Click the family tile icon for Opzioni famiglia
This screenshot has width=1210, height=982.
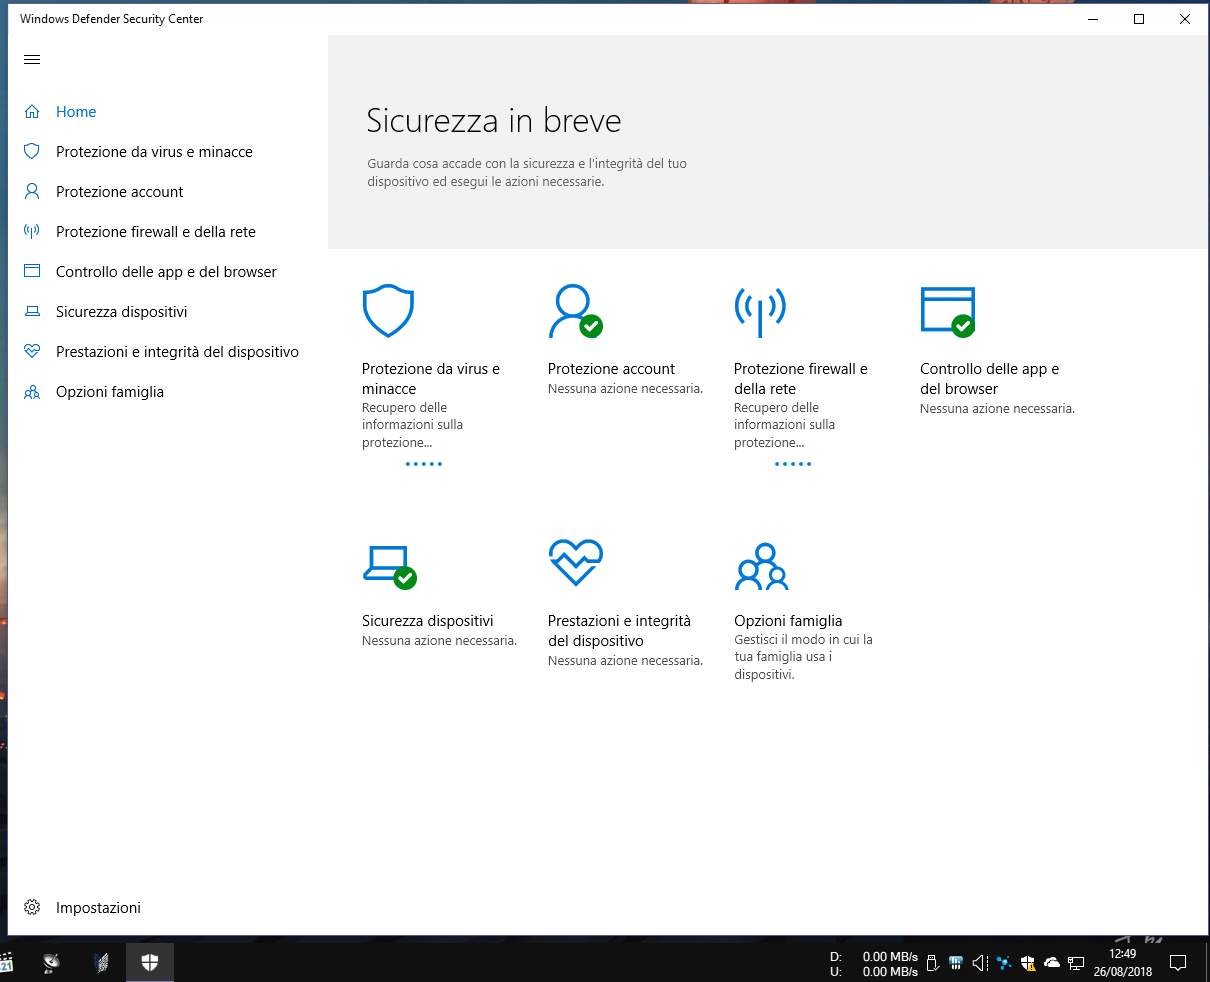(x=762, y=566)
